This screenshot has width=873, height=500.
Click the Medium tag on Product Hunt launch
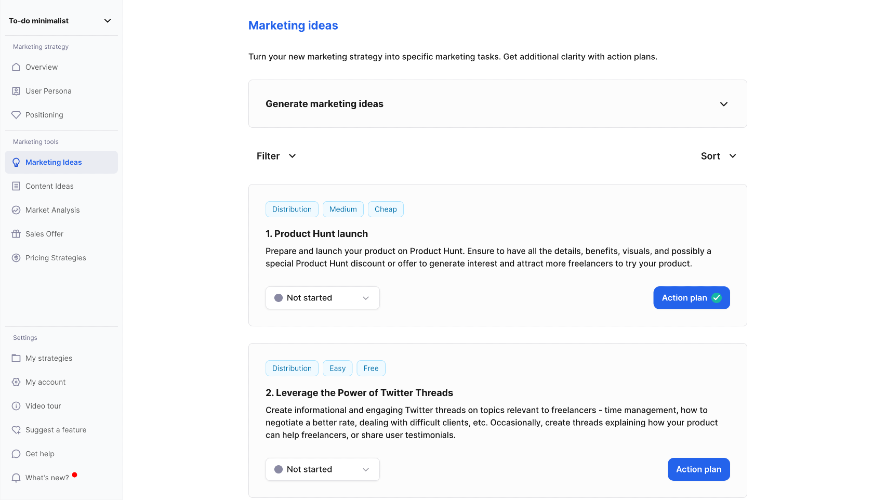pyautogui.click(x=343, y=209)
